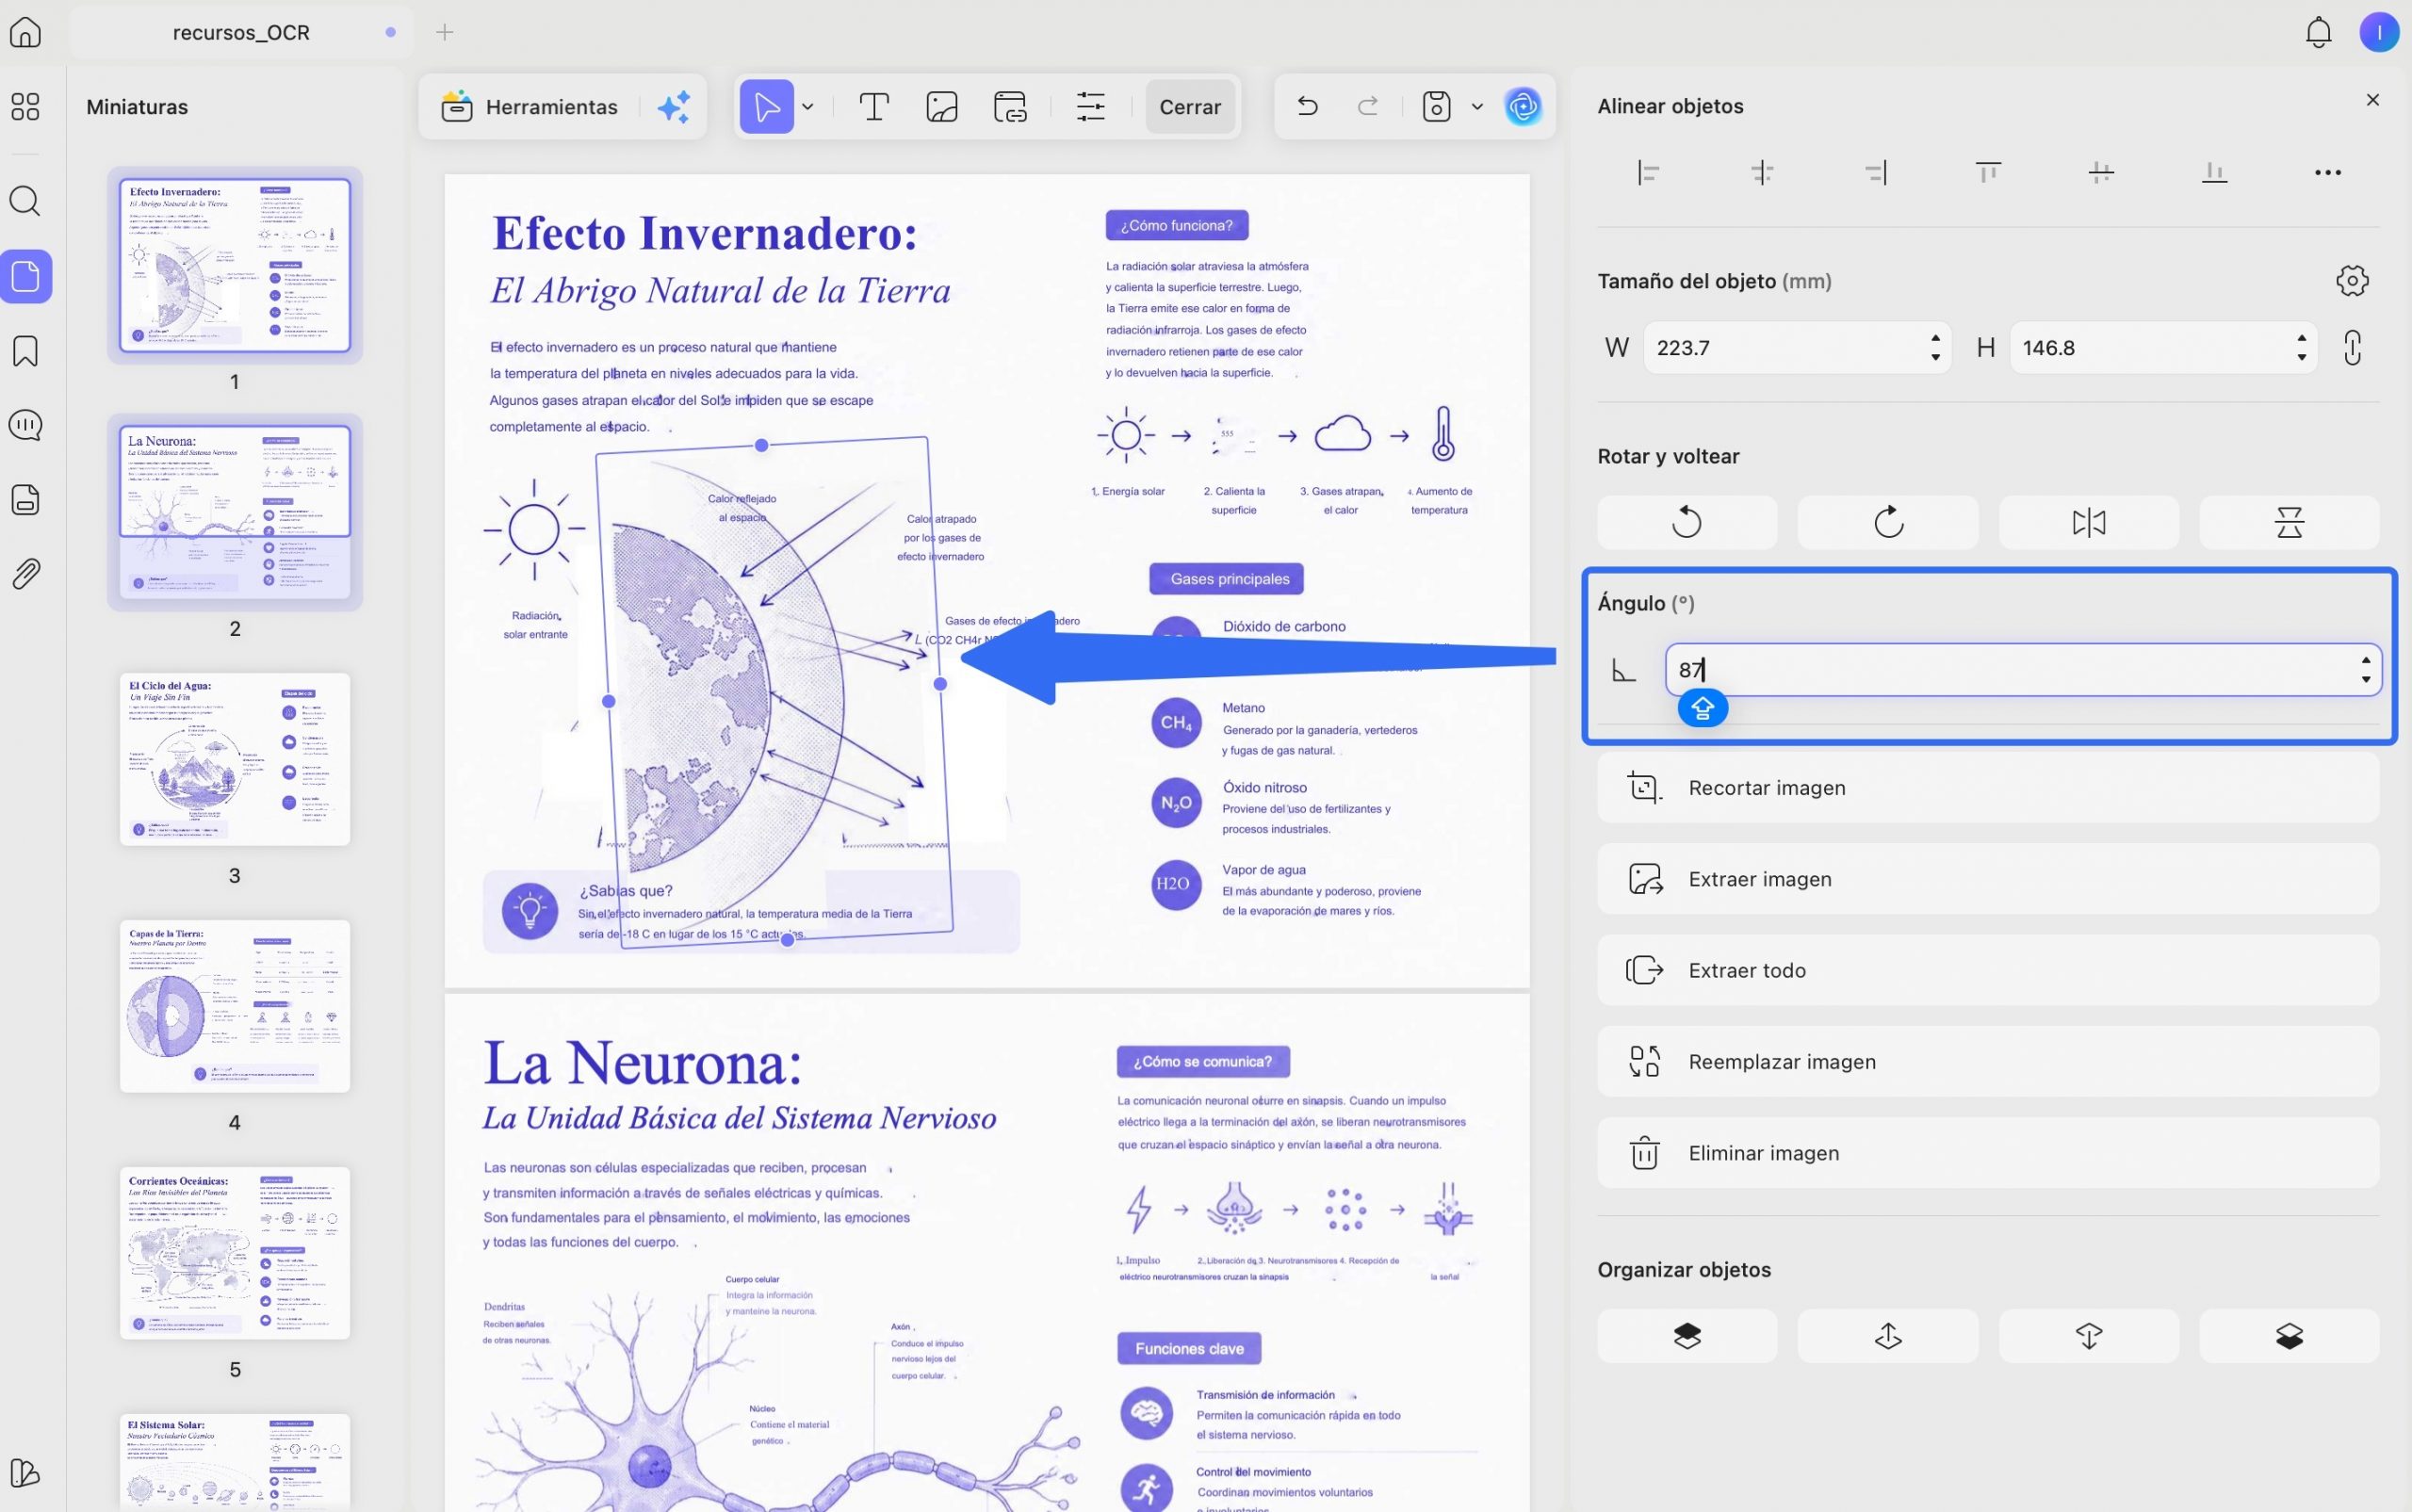This screenshot has height=1512, width=2412.
Task: Open the dashboard grid icon in sidebar
Action: coord(25,106)
